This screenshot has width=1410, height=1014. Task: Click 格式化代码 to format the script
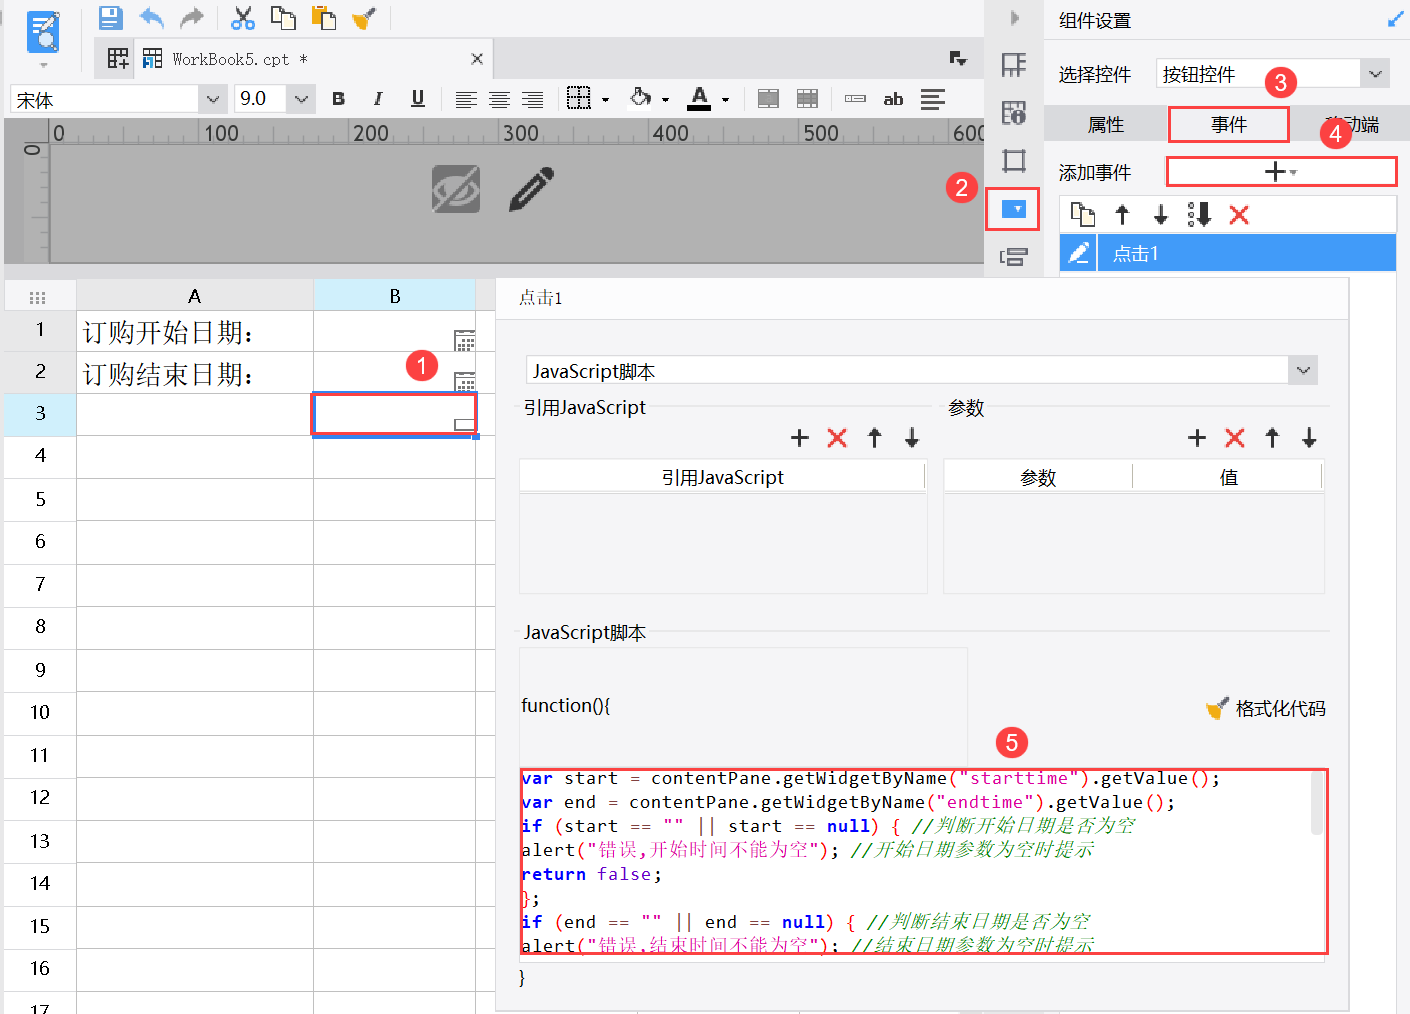[x=1265, y=708]
